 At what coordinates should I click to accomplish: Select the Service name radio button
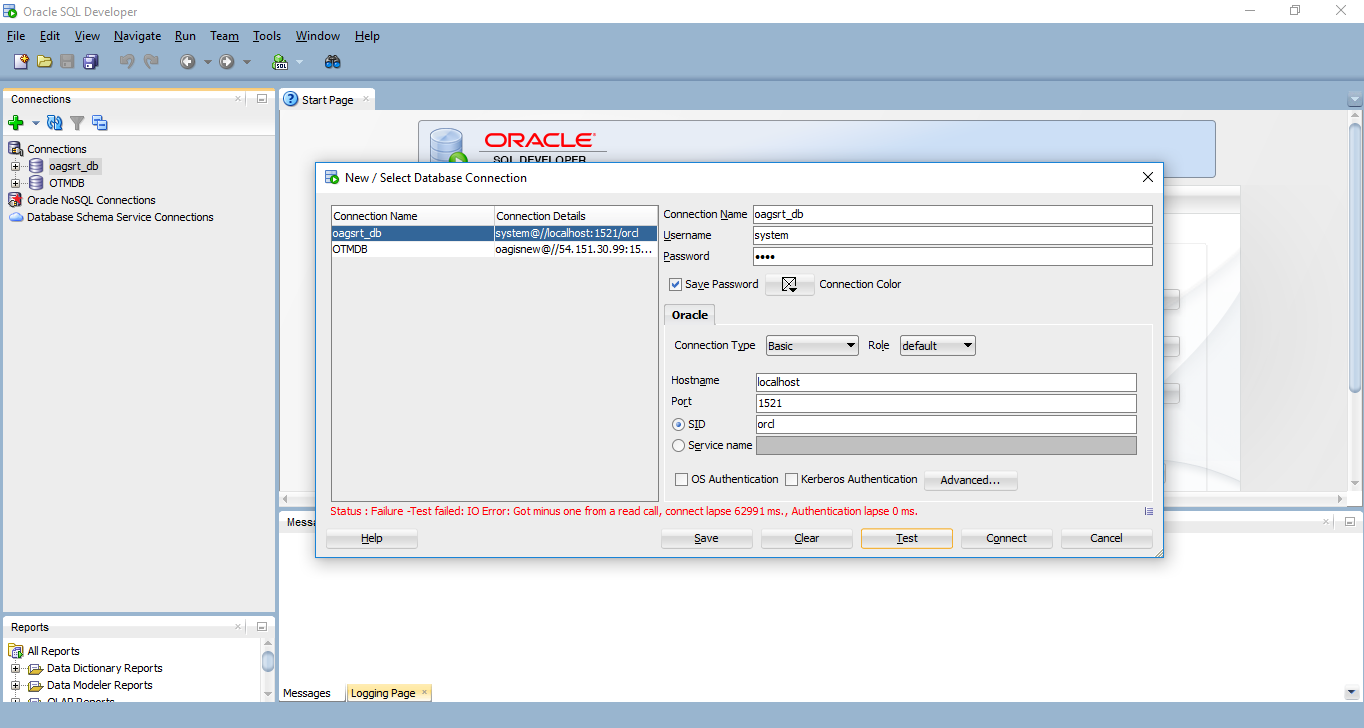tap(679, 445)
